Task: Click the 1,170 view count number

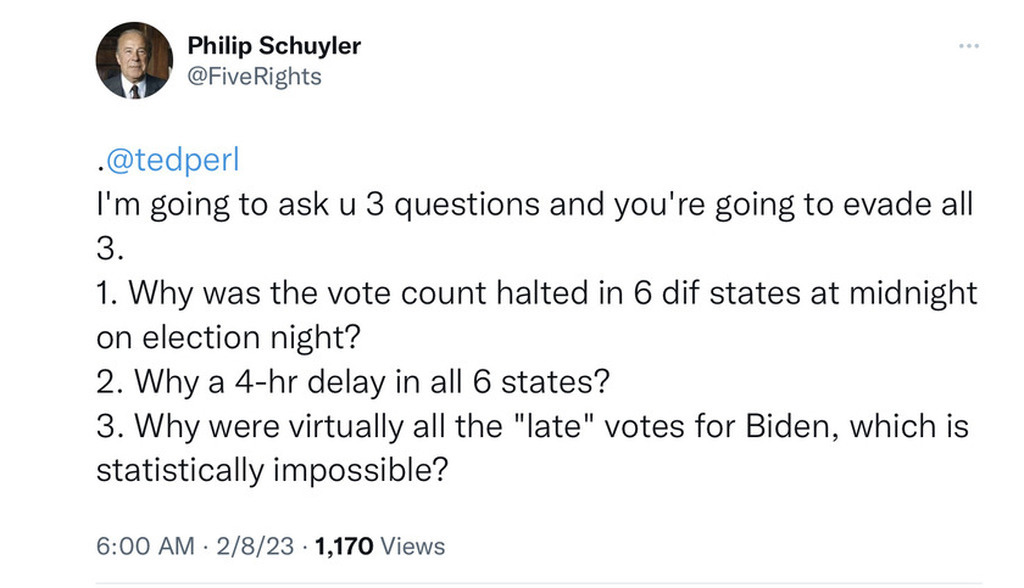Action: (x=344, y=546)
